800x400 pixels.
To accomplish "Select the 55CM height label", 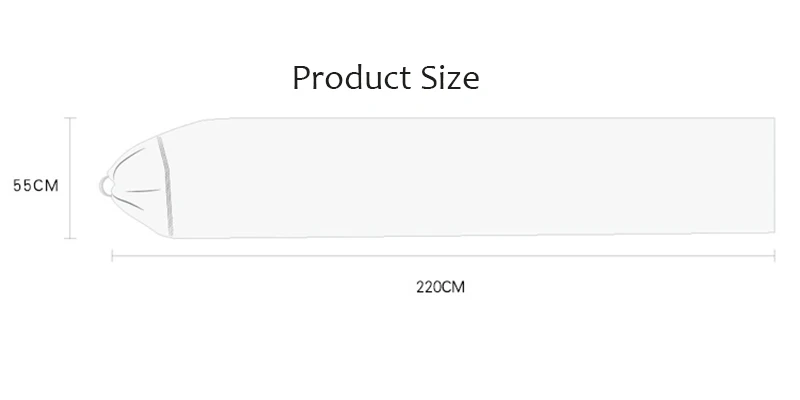I will coord(36,186).
